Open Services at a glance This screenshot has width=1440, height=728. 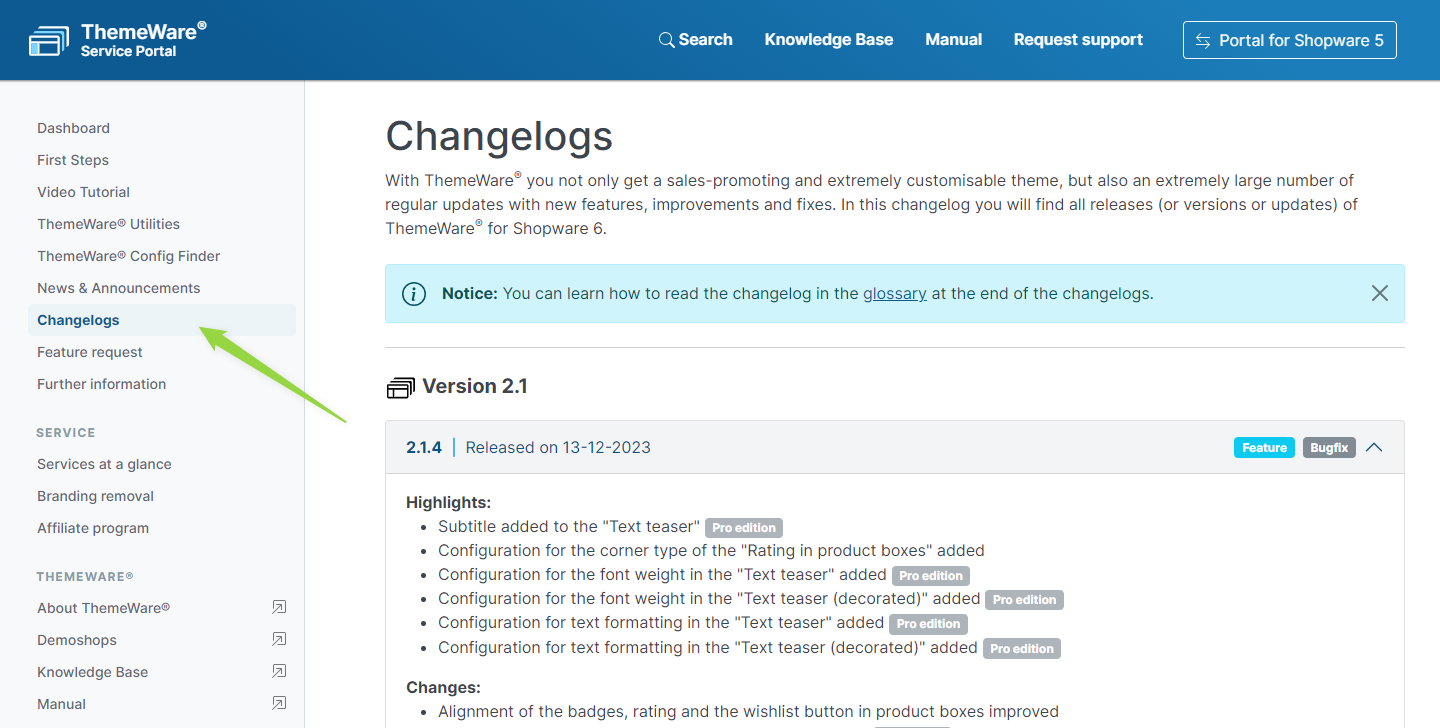click(x=105, y=464)
